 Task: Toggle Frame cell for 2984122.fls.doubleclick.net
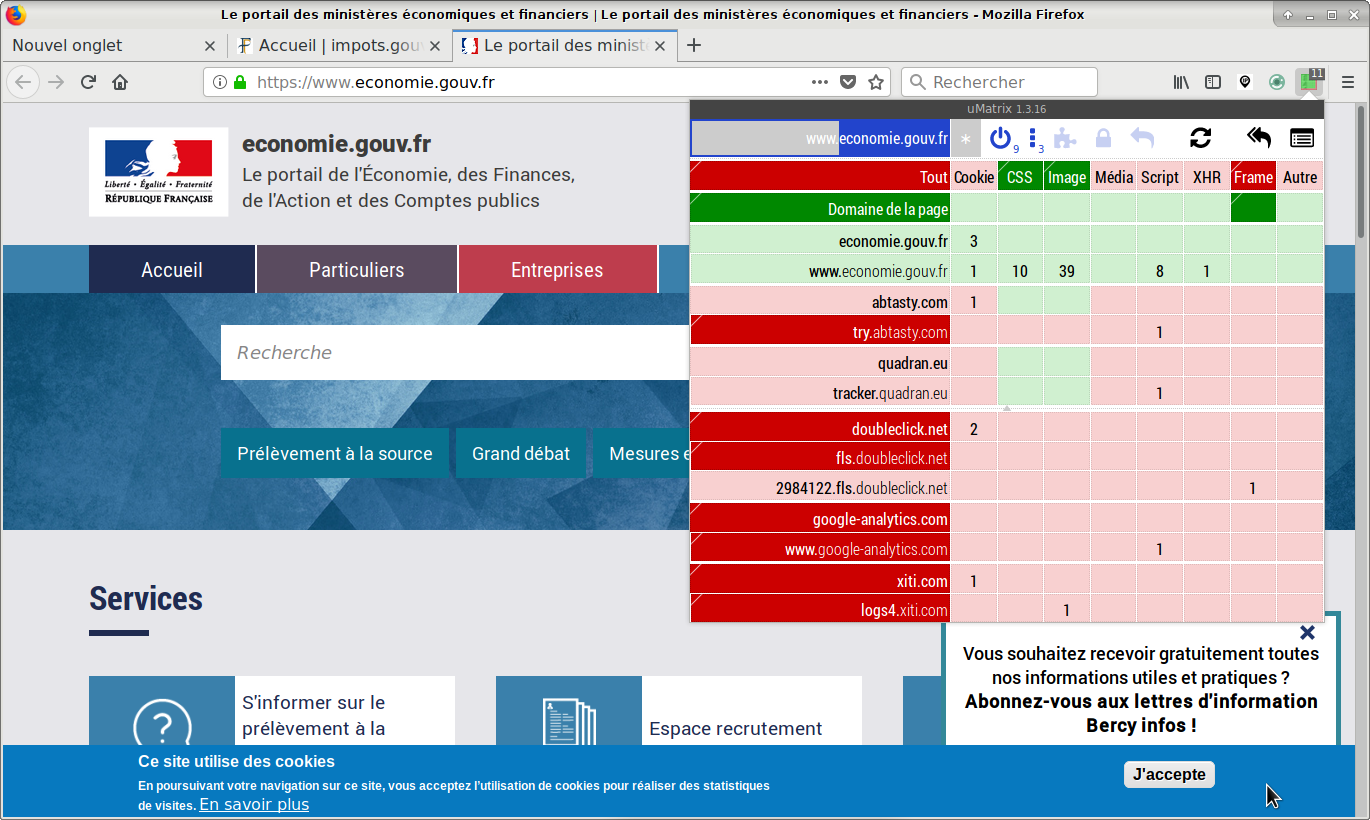point(1253,488)
